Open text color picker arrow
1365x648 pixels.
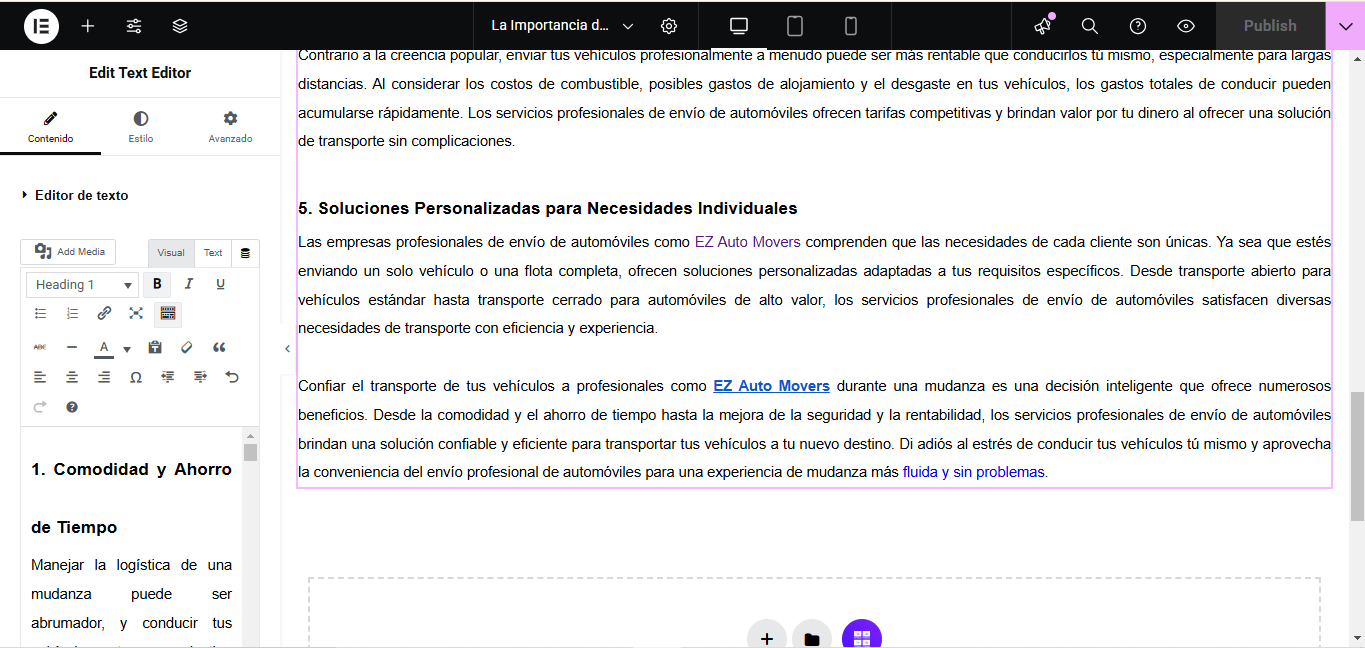click(x=127, y=349)
